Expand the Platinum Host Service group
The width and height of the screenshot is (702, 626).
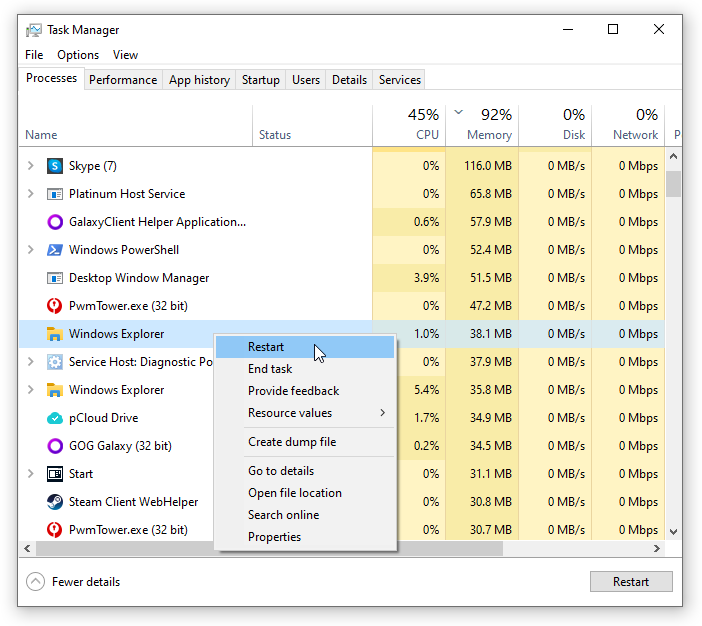click(x=30, y=194)
